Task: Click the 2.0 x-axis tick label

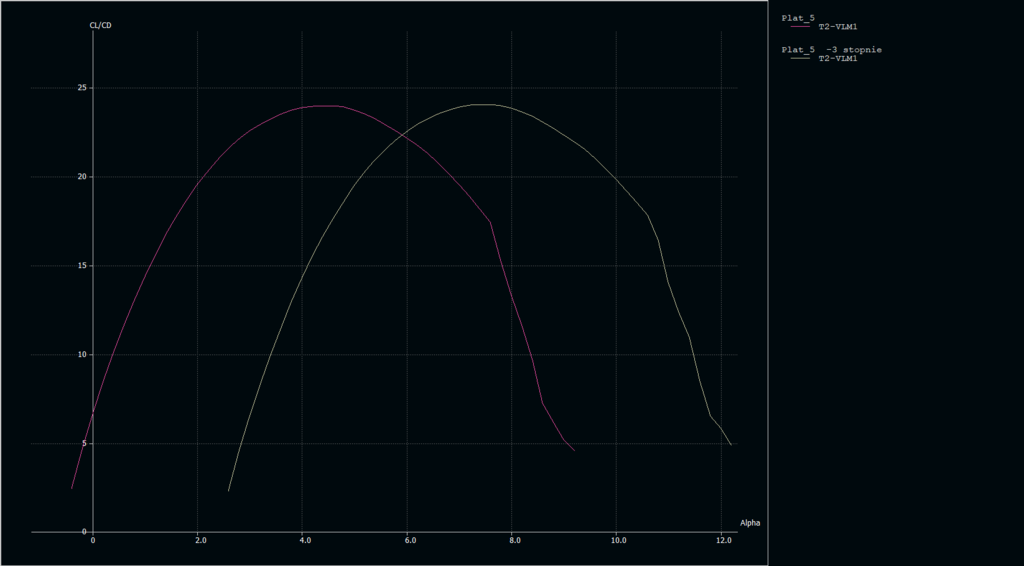Action: [200, 541]
